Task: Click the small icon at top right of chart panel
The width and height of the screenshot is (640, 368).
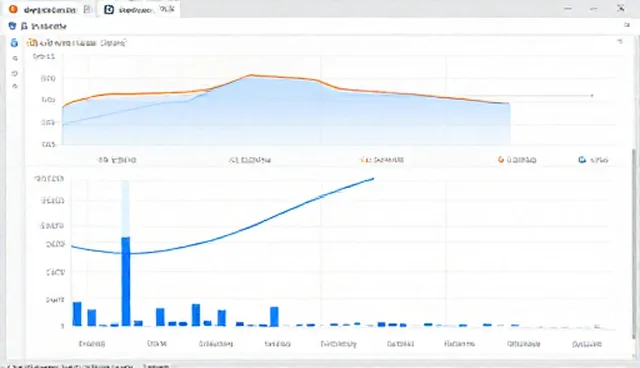Action: 620,41
